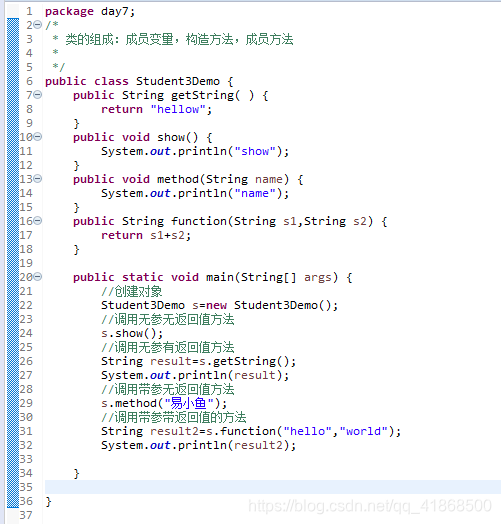The height and width of the screenshot is (524, 501).
Task: Click the "hello" argument on line 31
Action: click(x=307, y=431)
